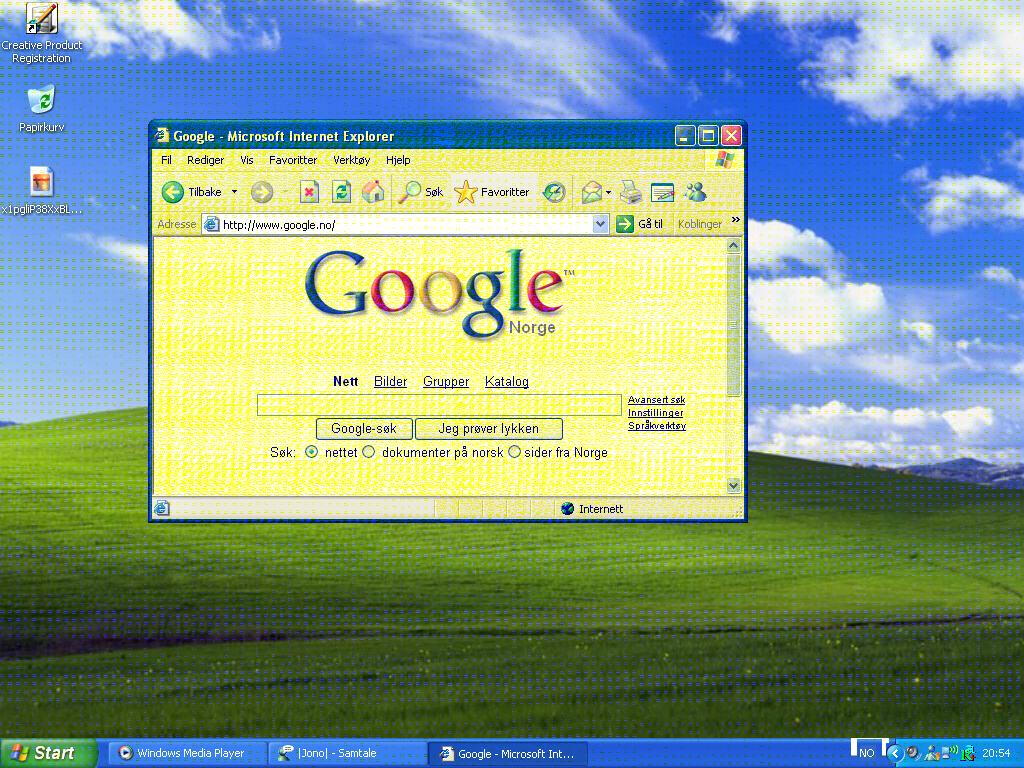Refresh the page with green arrows icon
This screenshot has width=1024, height=768.
[341, 192]
